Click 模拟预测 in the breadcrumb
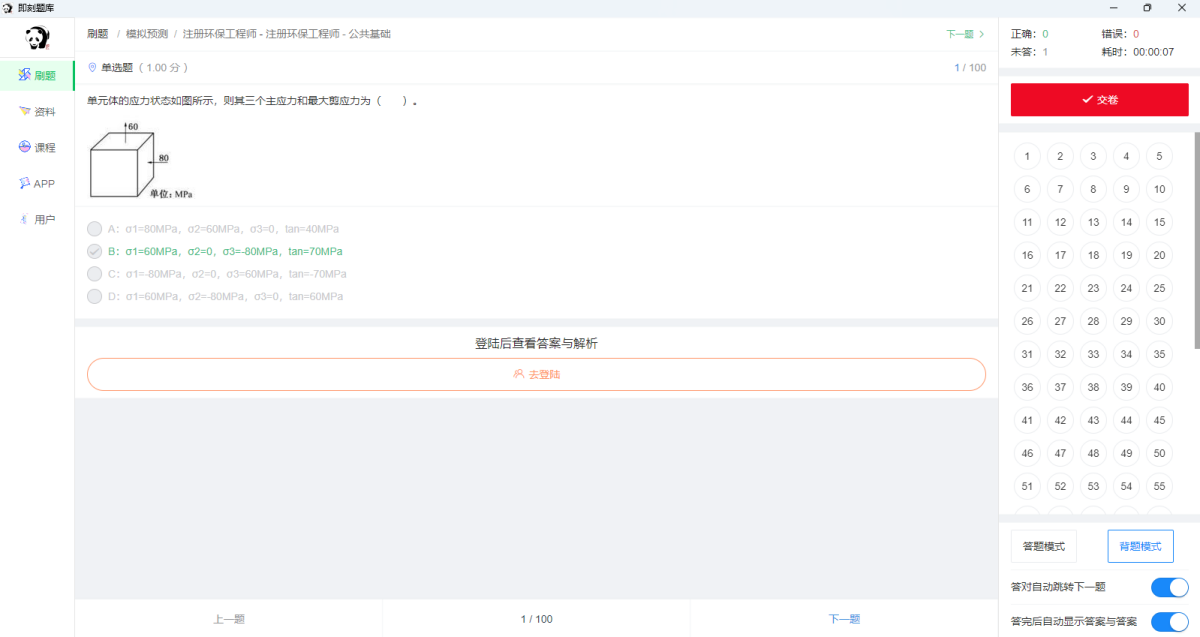 point(147,34)
